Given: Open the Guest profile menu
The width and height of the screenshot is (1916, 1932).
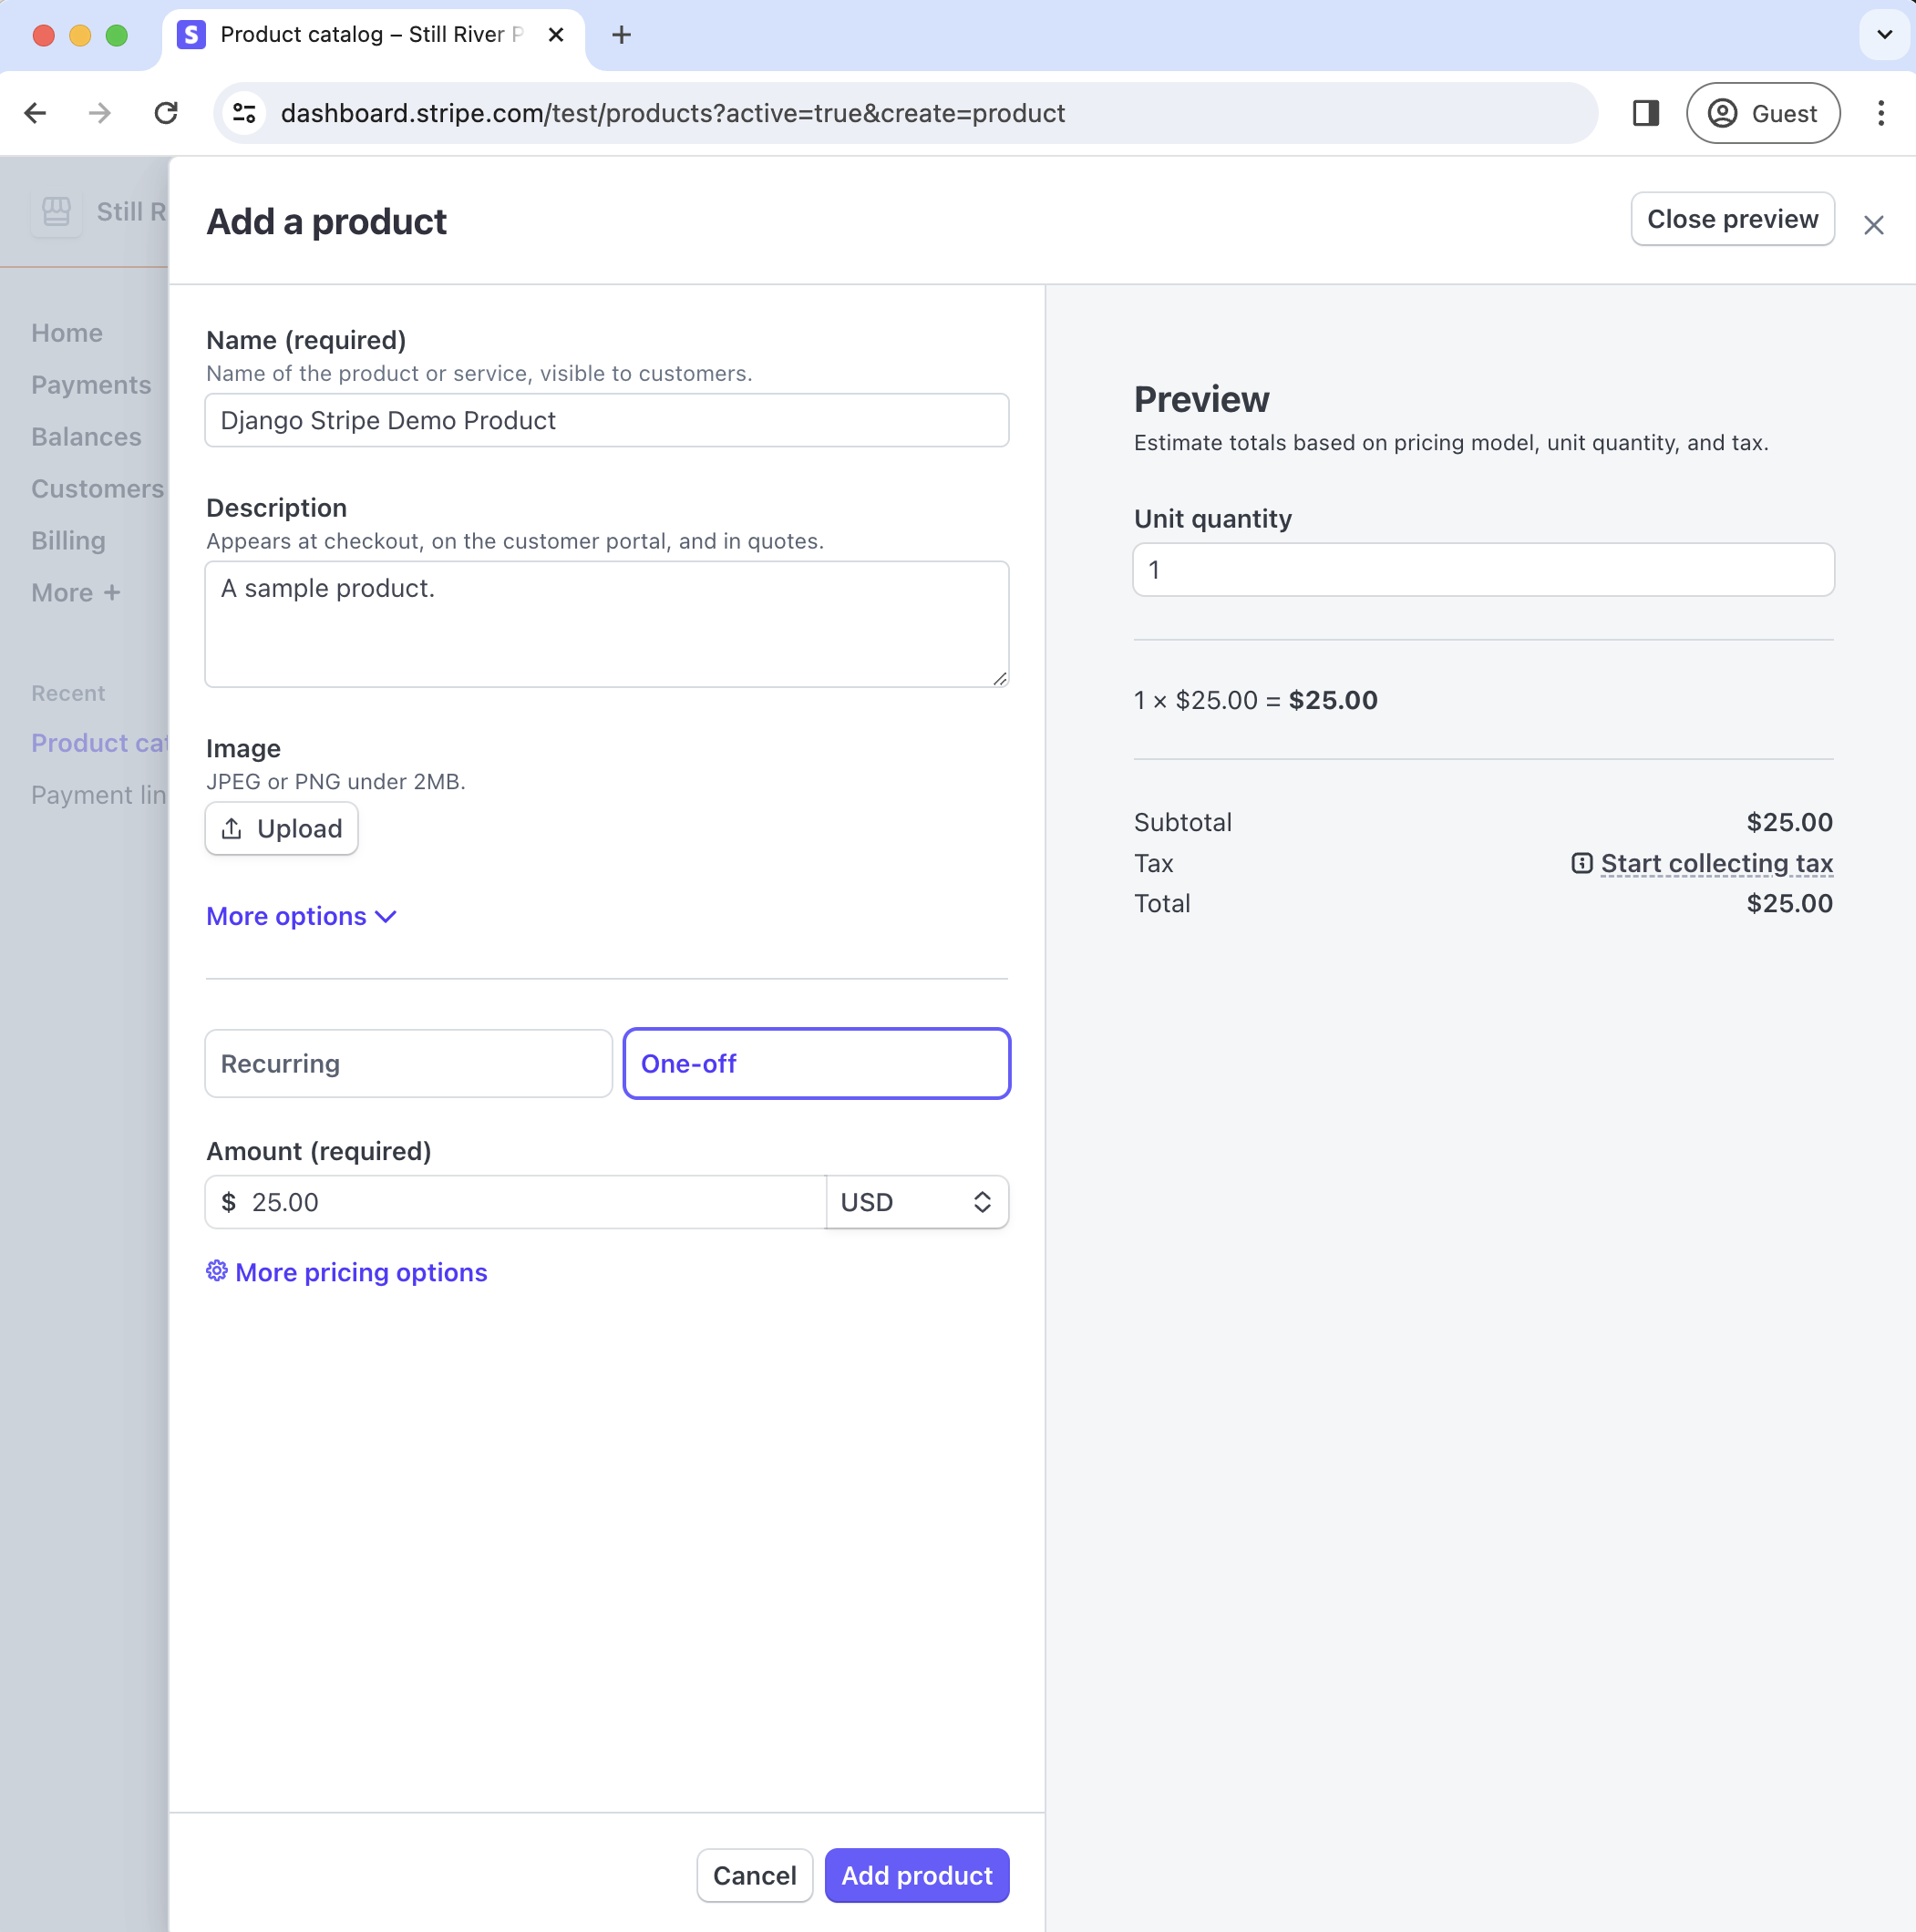Looking at the screenshot, I should tap(1762, 113).
